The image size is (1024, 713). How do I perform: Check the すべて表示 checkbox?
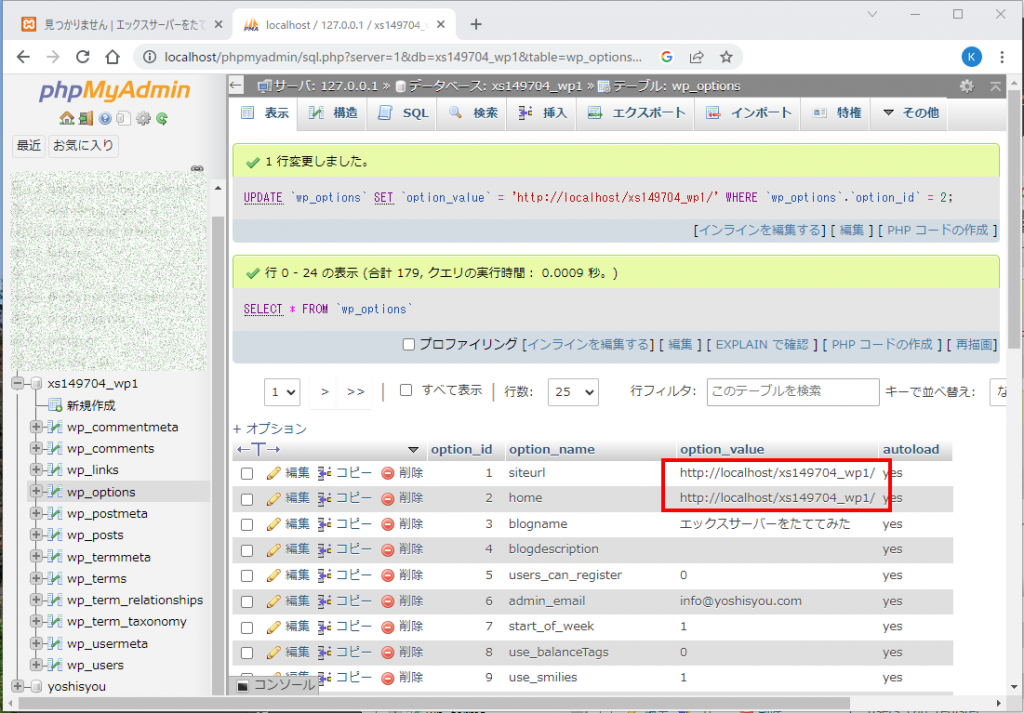[x=406, y=391]
